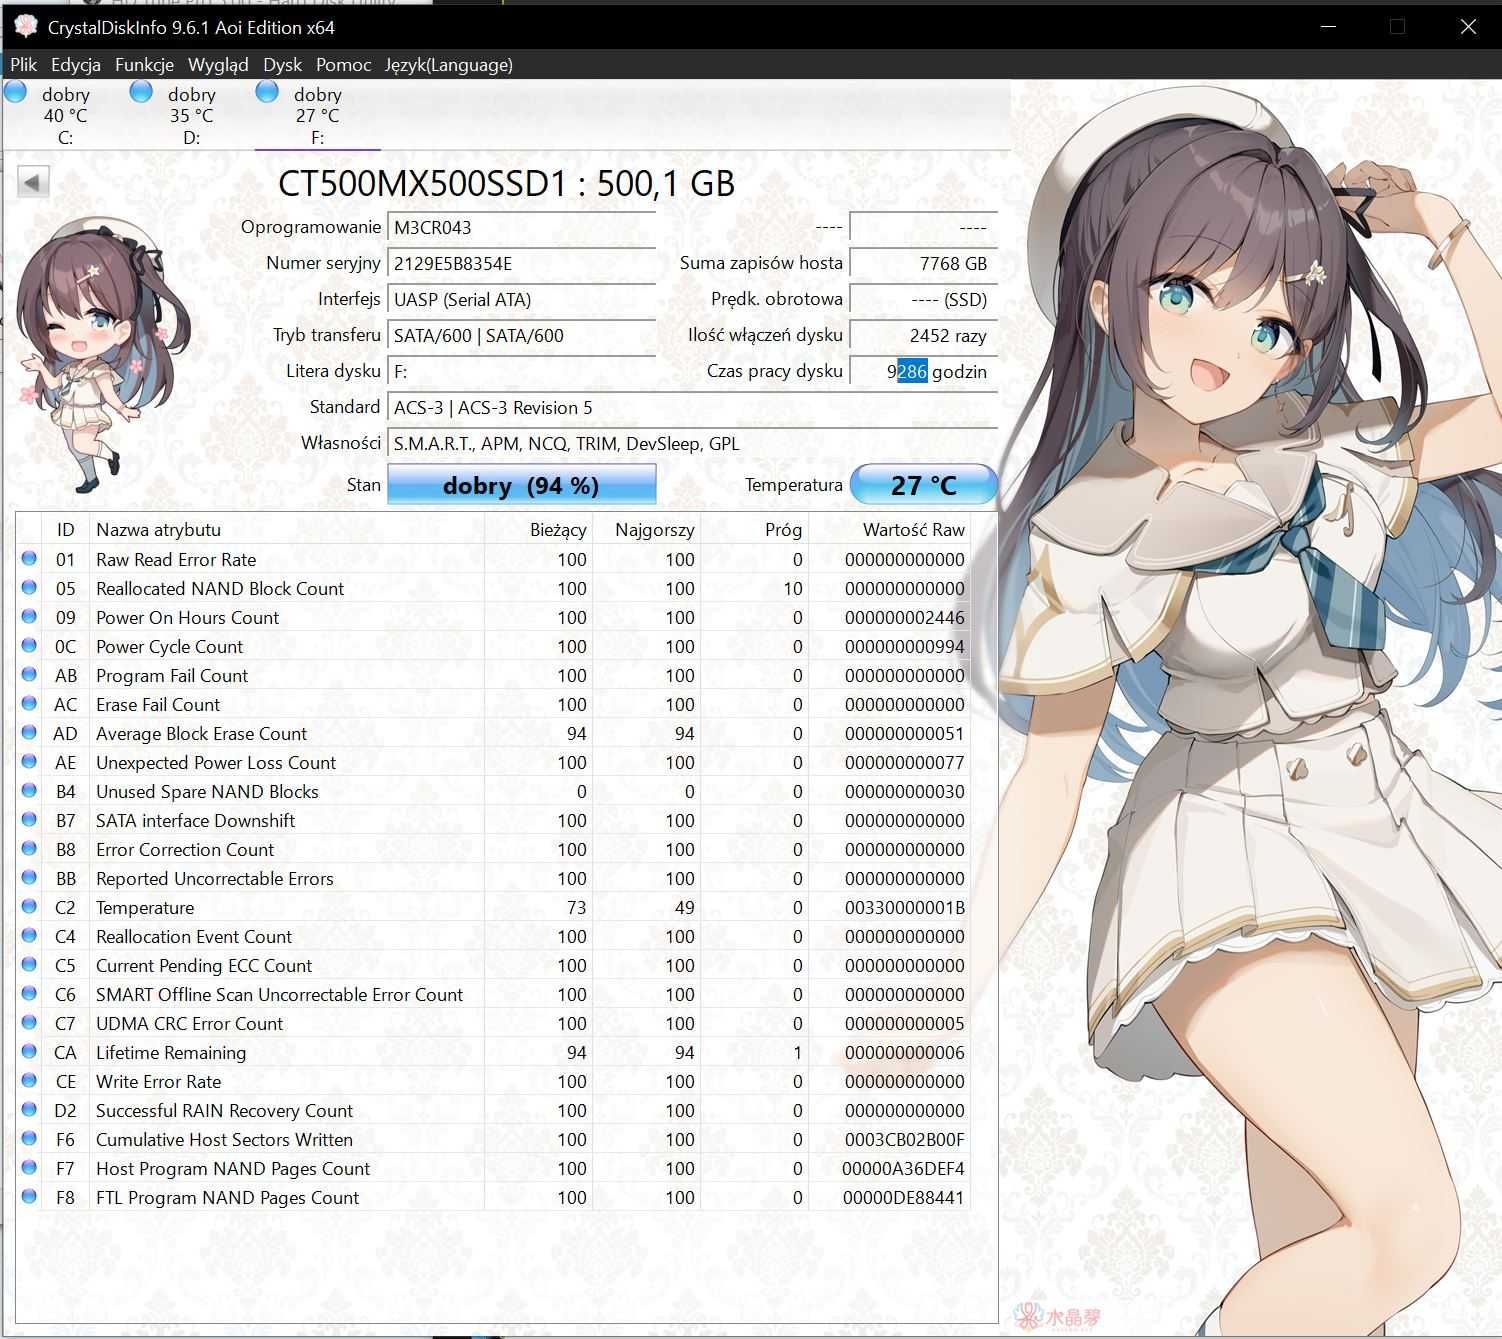The width and height of the screenshot is (1502, 1339).
Task: Click the Bieżący column header
Action: pos(538,529)
